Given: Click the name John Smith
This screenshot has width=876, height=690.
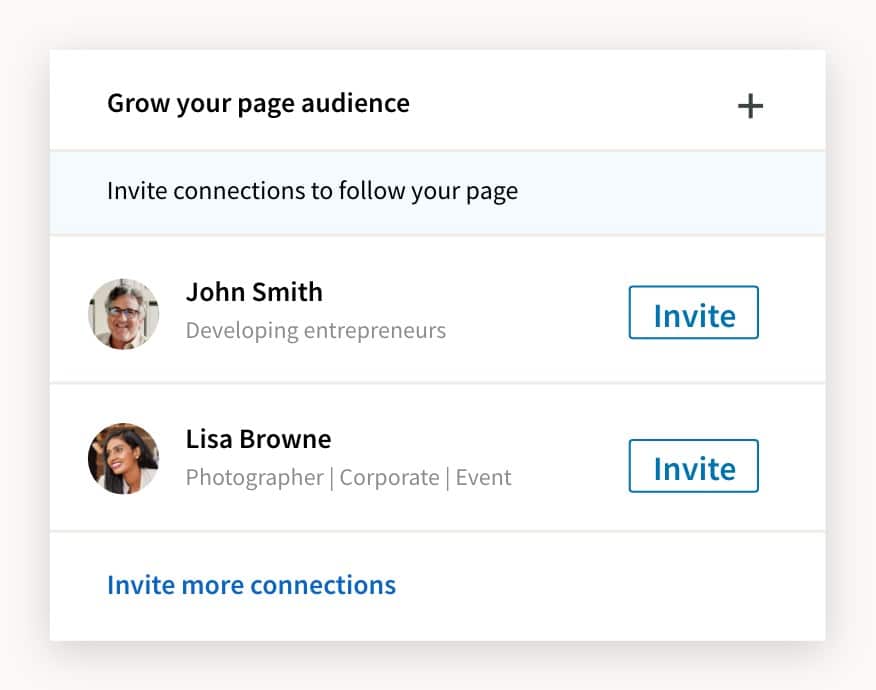Looking at the screenshot, I should [x=254, y=292].
